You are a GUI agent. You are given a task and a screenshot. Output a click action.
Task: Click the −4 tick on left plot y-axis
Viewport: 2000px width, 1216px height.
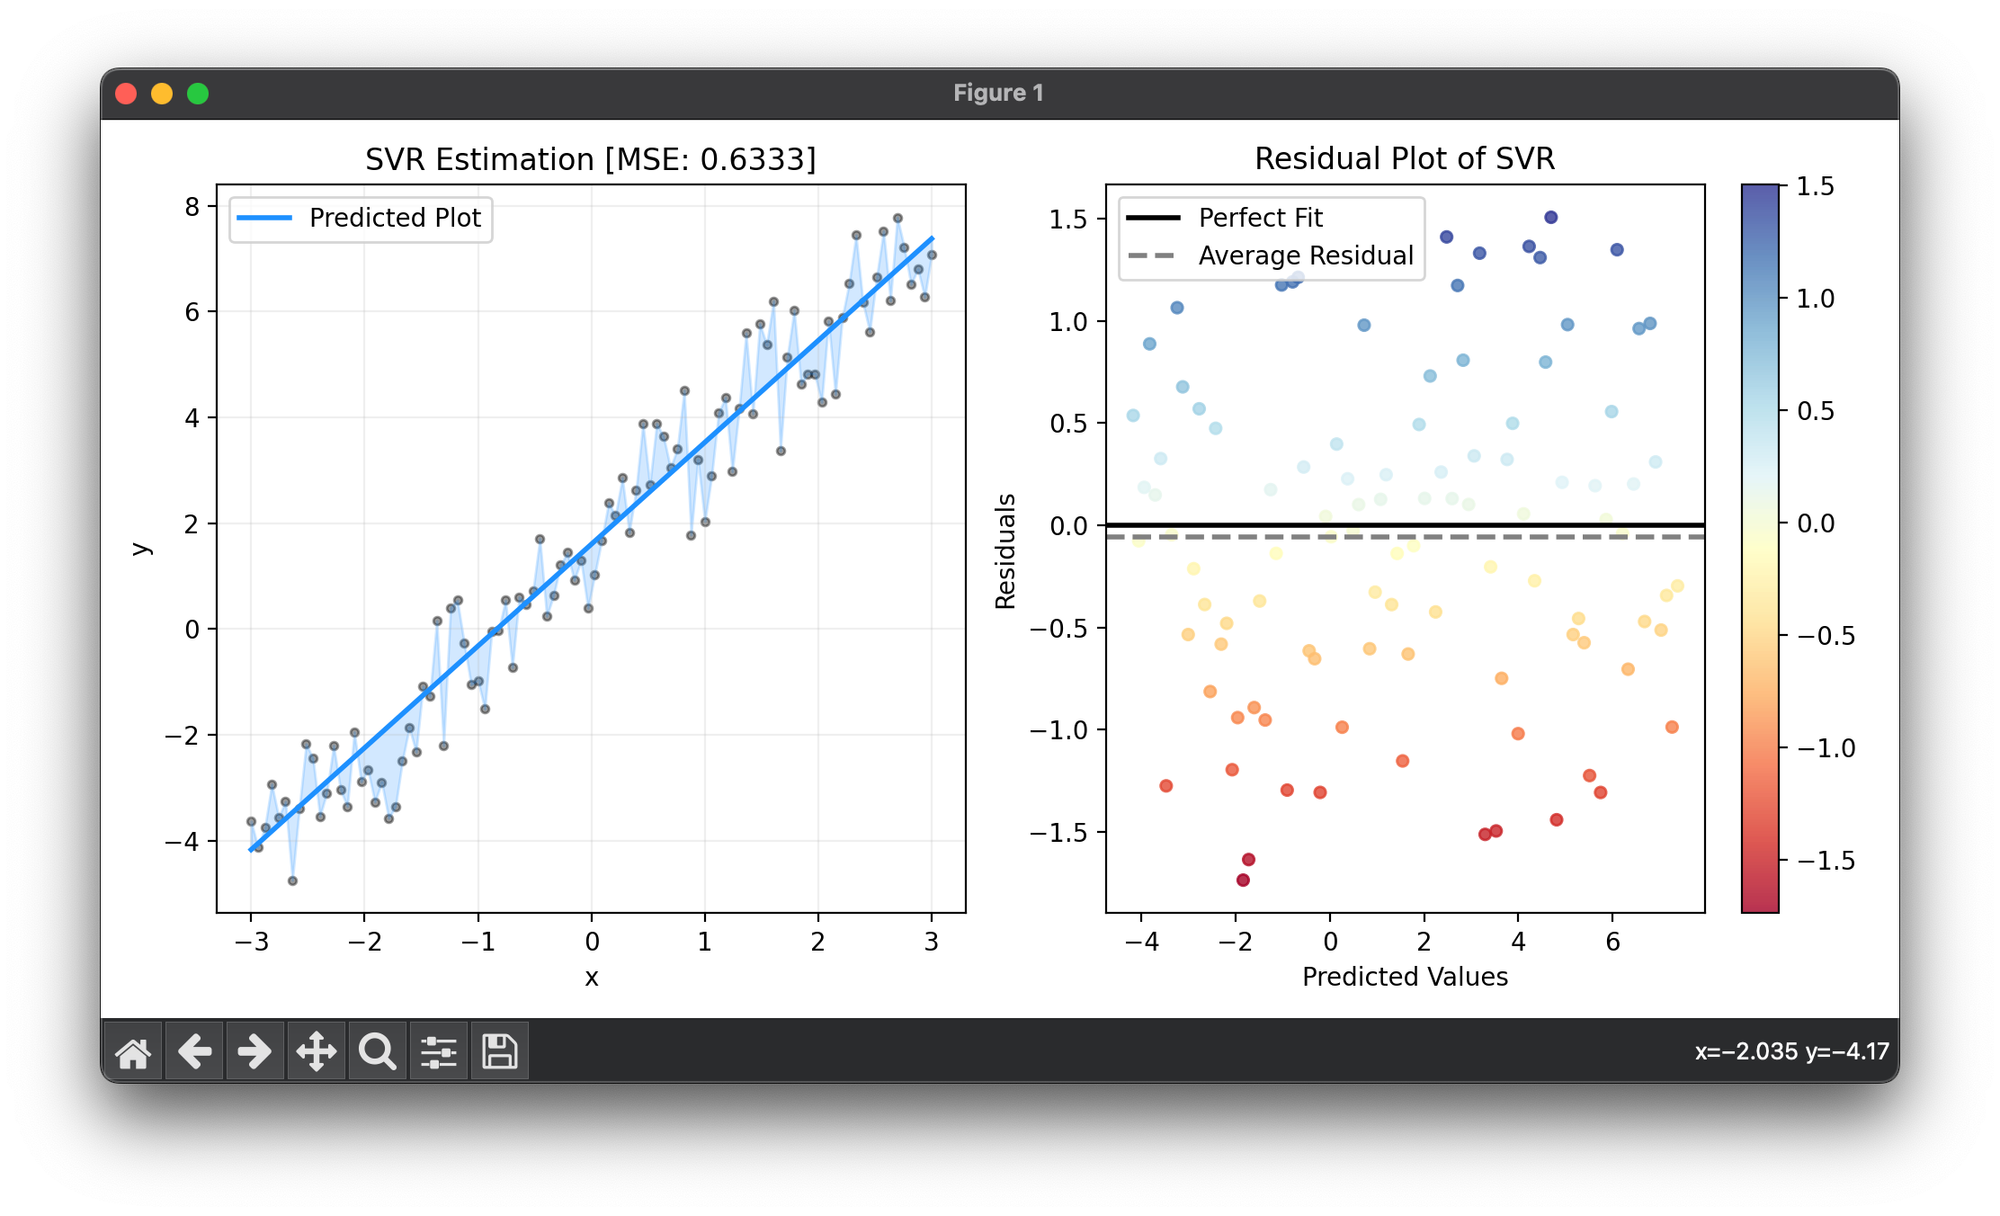[183, 841]
